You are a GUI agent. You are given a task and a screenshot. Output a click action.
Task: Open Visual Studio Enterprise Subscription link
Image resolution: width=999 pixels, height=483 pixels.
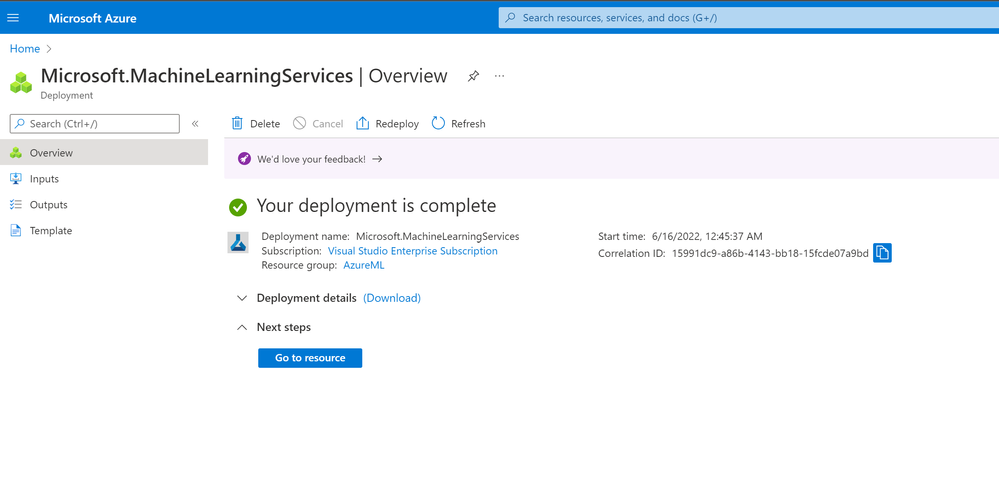pos(413,251)
